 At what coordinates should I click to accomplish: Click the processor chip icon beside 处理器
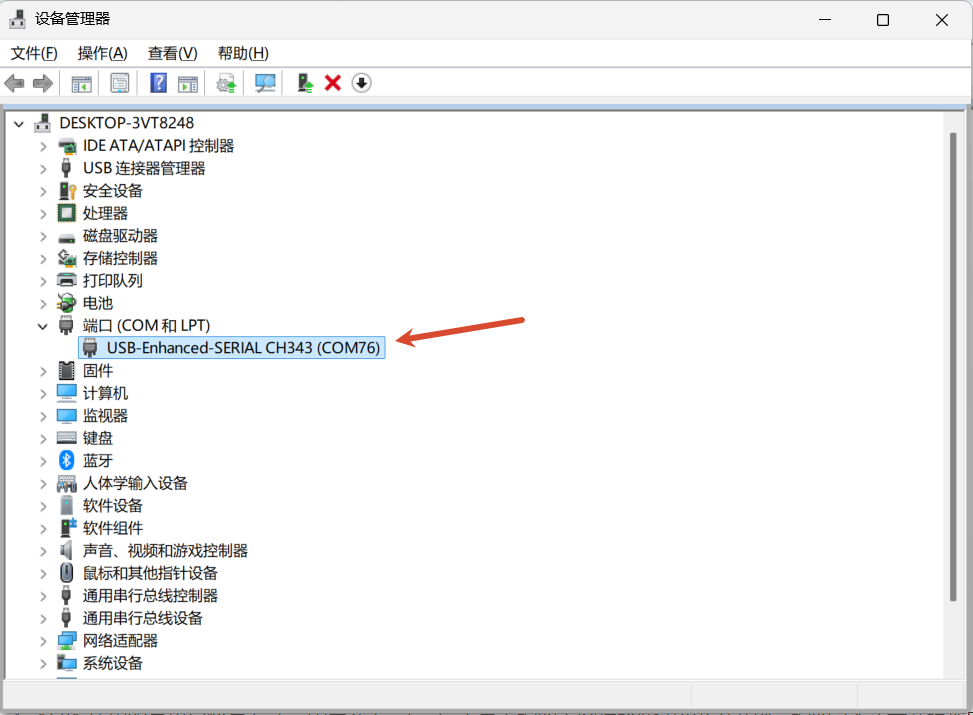tap(66, 214)
